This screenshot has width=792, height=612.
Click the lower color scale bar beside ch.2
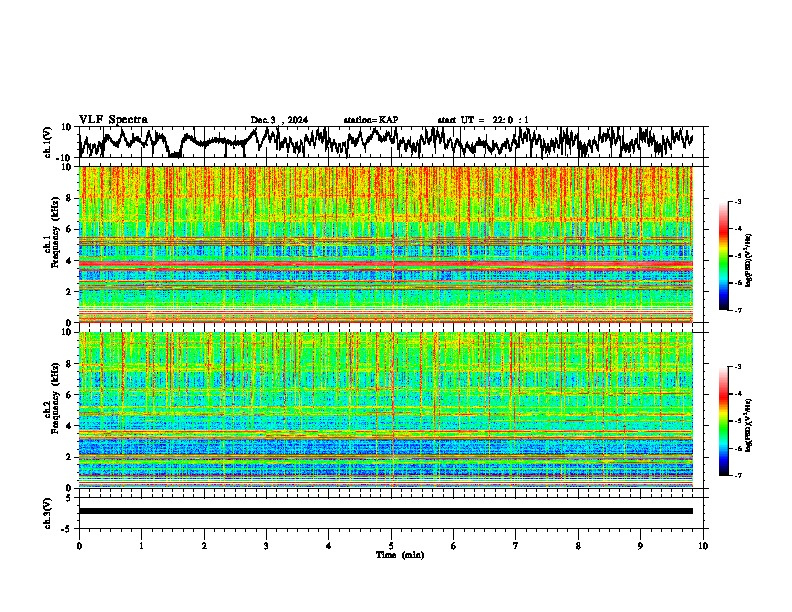[x=723, y=421]
